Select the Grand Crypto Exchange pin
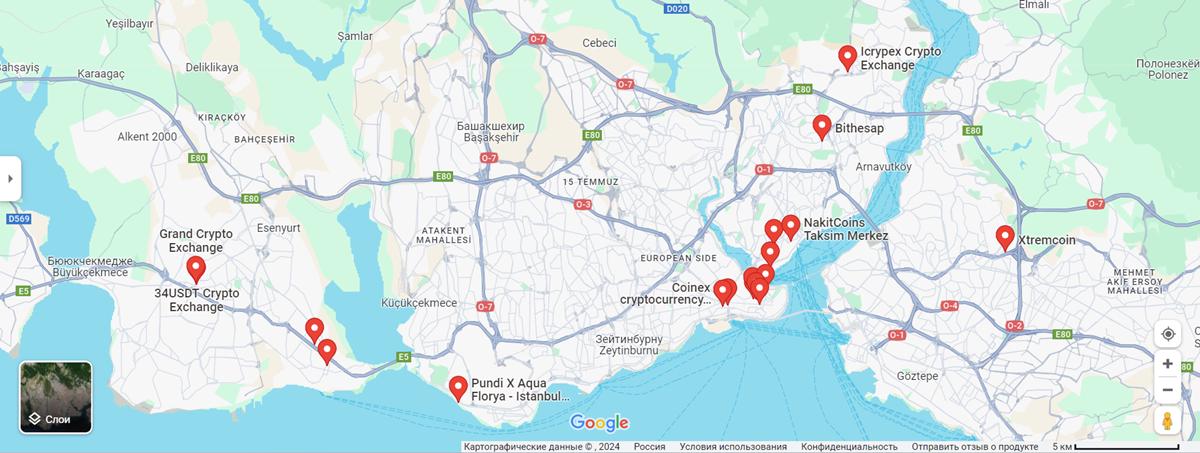Viewport: 1200px width, 453px height. (196, 268)
